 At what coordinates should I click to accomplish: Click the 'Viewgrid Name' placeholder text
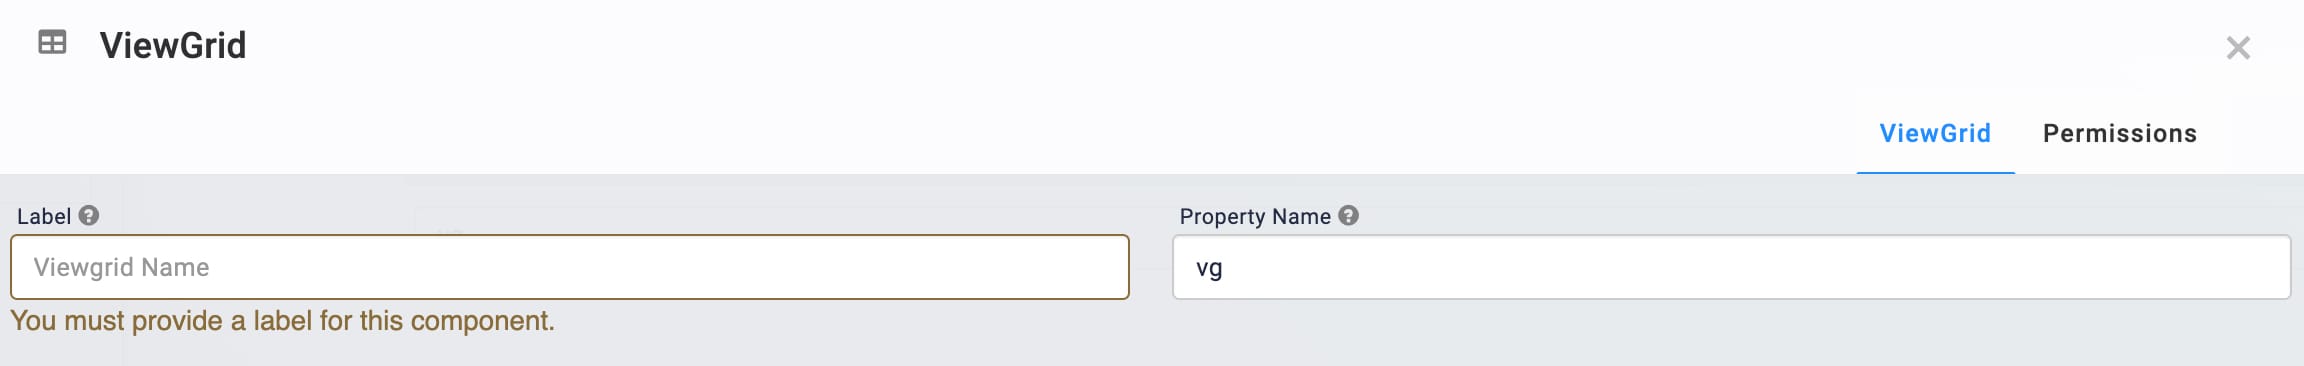coord(121,267)
